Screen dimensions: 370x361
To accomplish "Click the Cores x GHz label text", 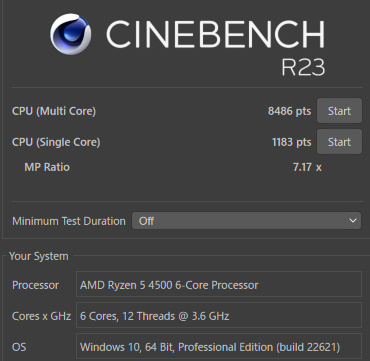I will (41, 316).
